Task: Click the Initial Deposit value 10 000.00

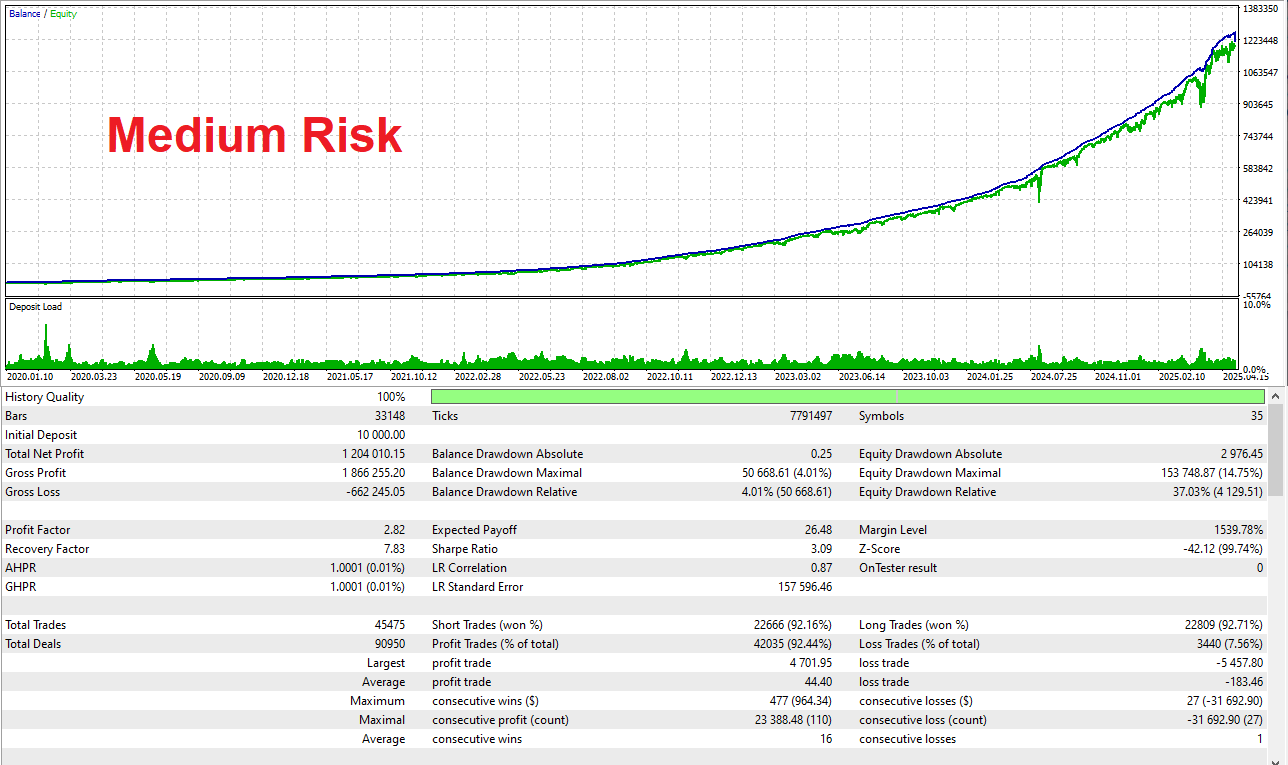Action: click(379, 435)
